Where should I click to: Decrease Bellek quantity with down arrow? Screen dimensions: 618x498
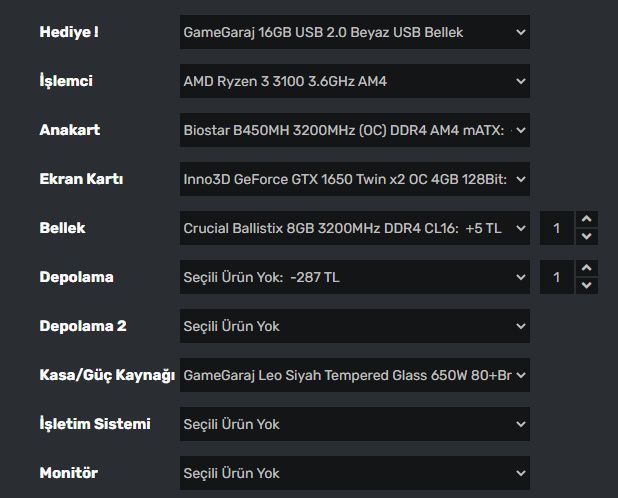click(587, 237)
